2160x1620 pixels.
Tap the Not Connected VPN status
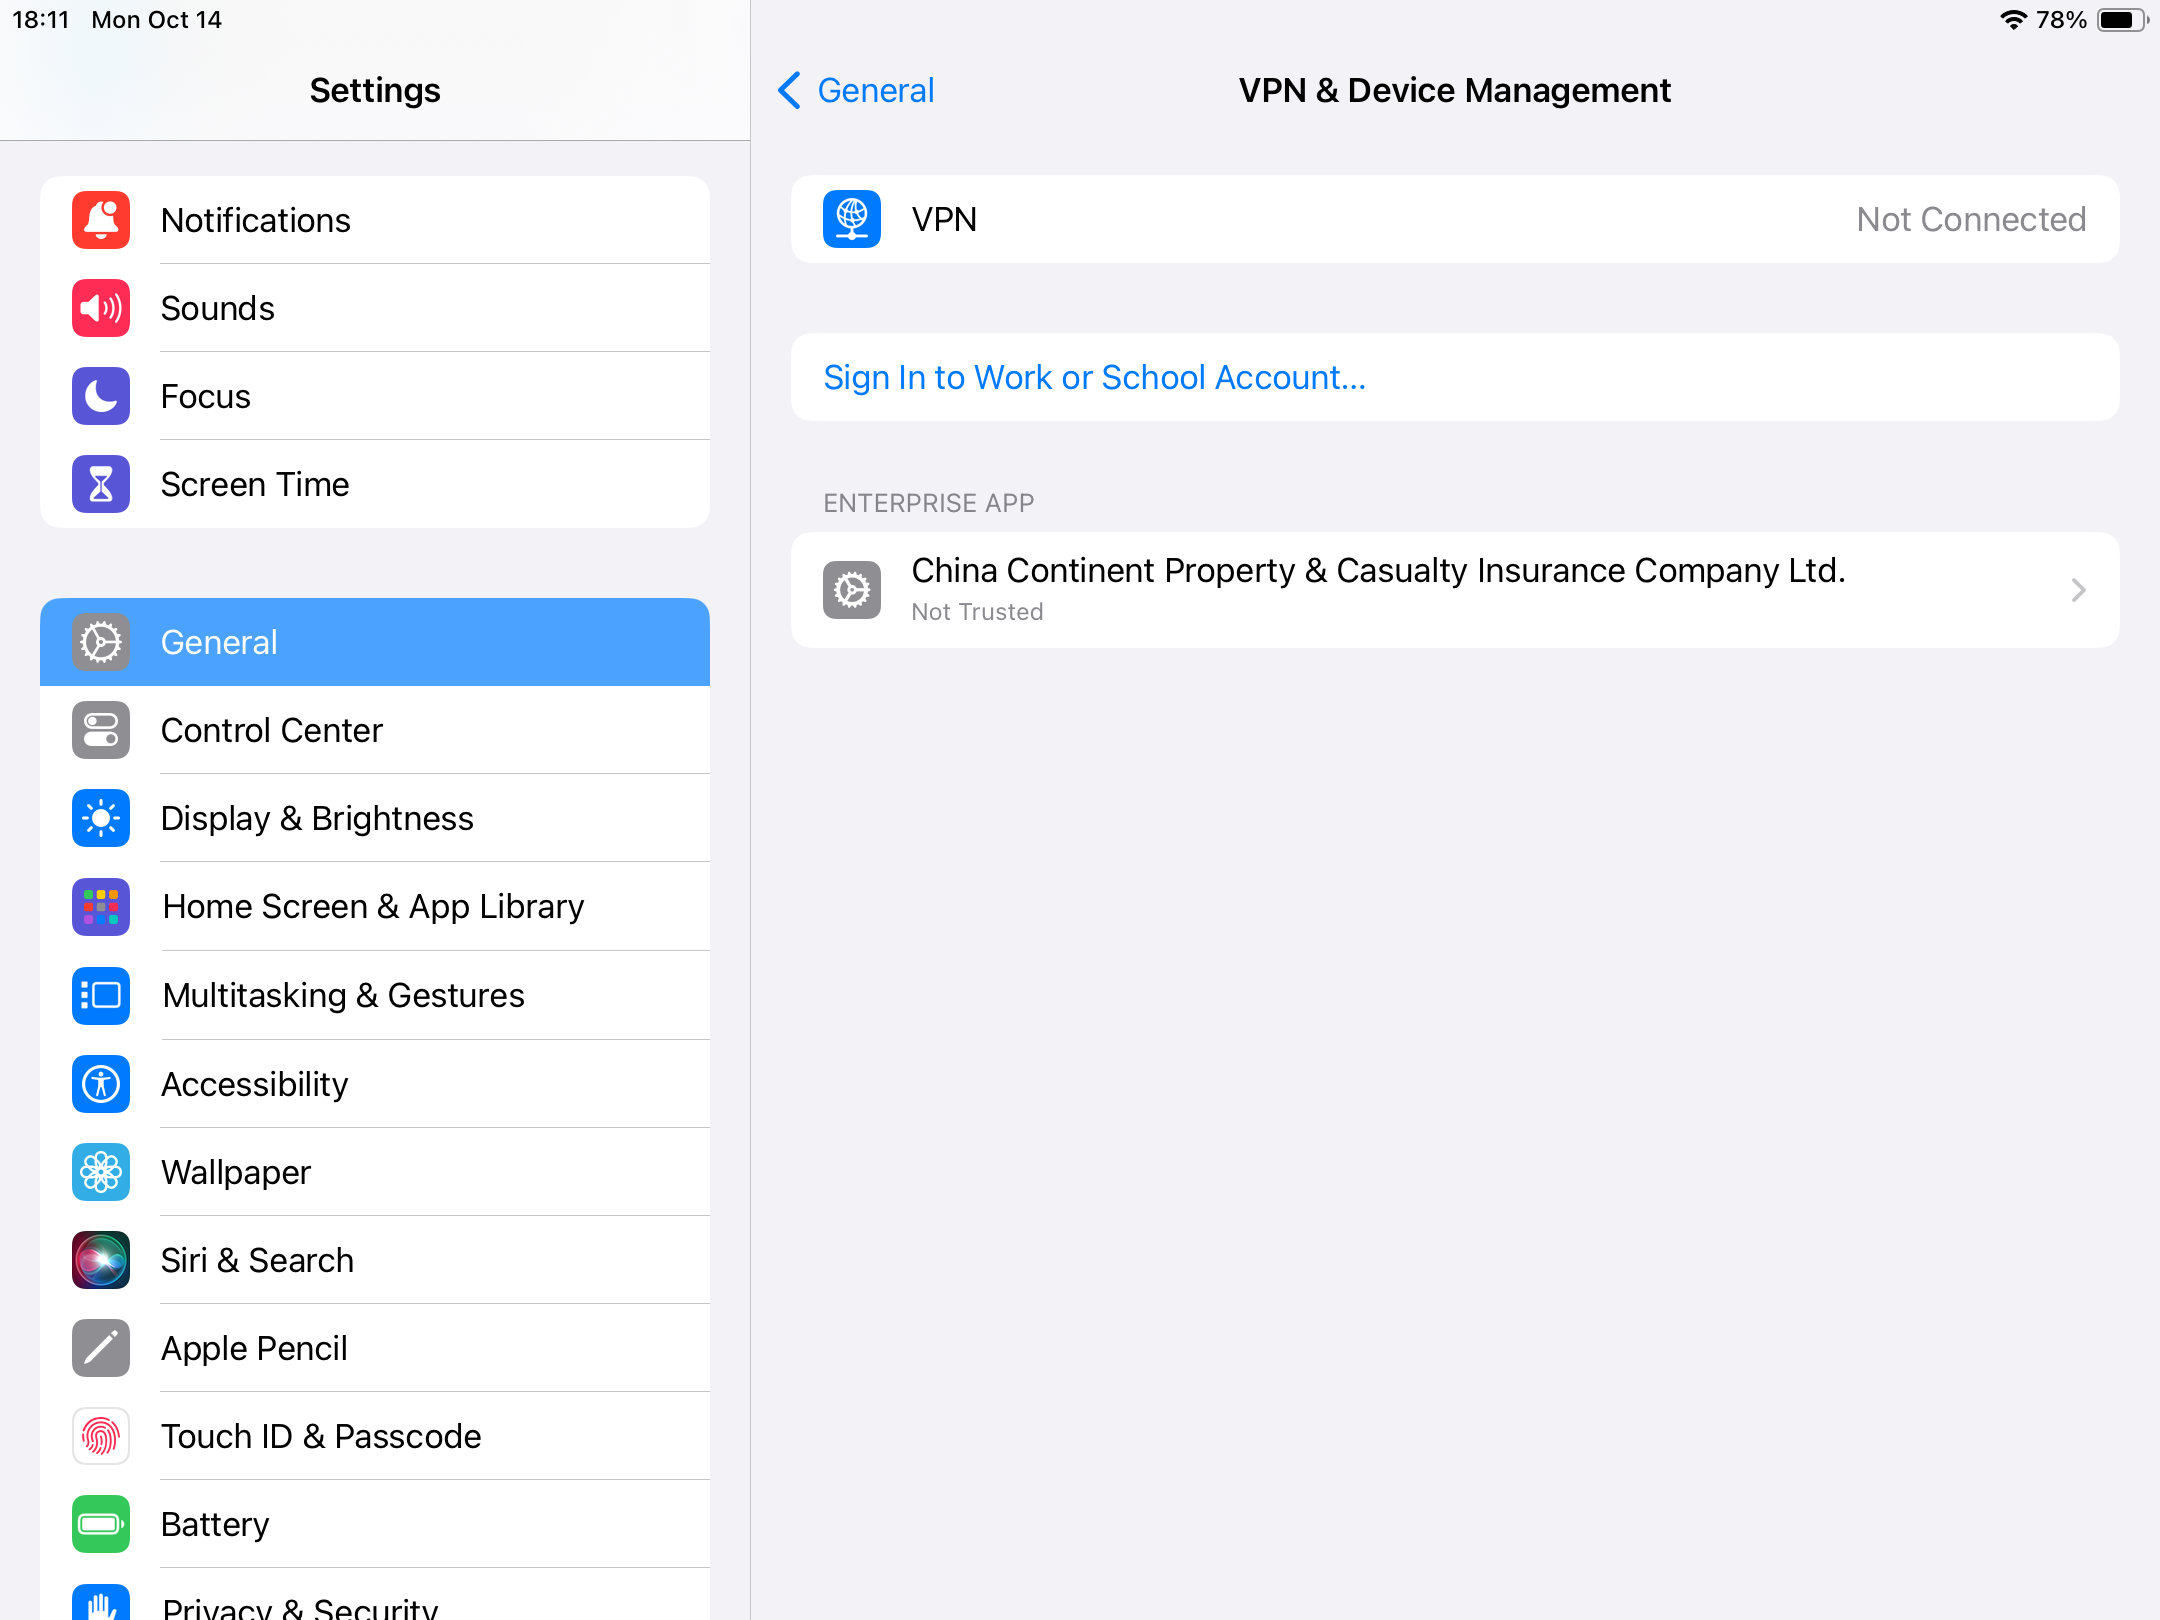coord(1971,219)
